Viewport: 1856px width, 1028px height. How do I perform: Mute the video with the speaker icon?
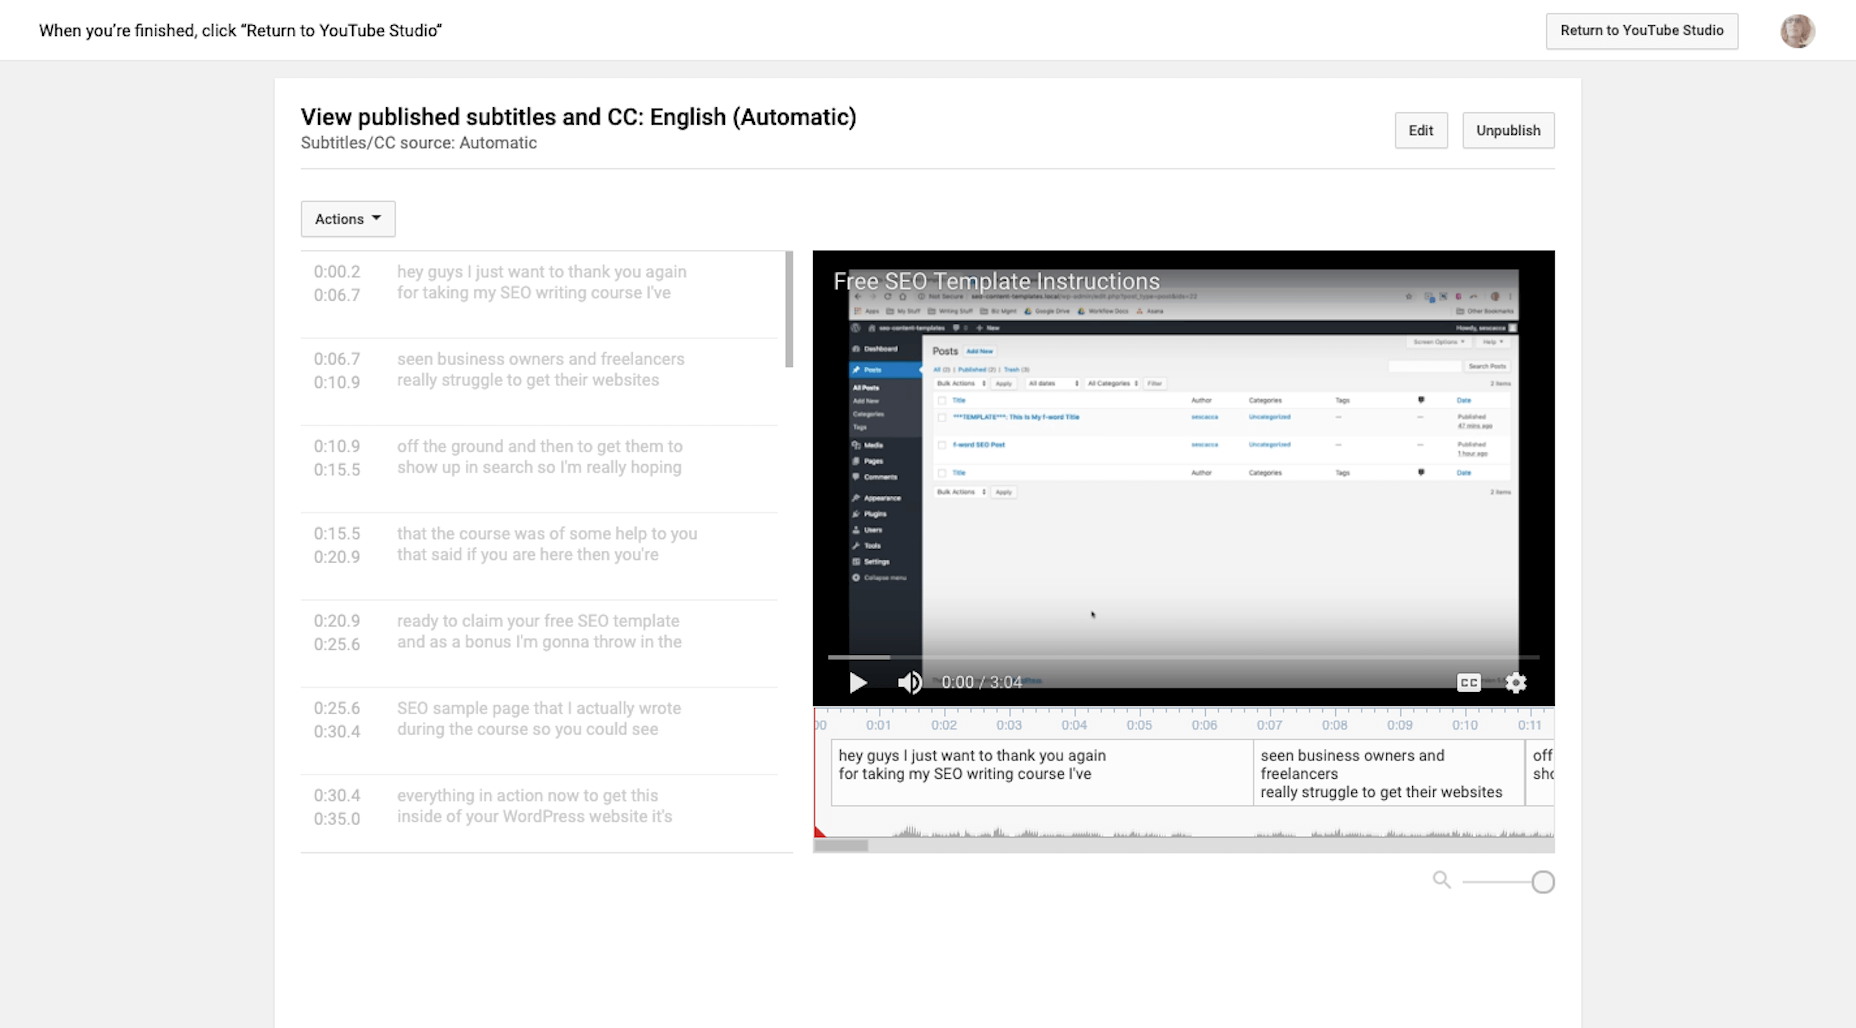(909, 682)
